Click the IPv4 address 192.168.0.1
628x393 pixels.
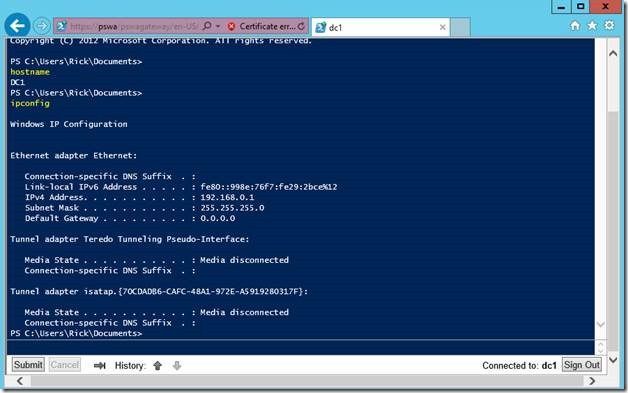(x=227, y=198)
